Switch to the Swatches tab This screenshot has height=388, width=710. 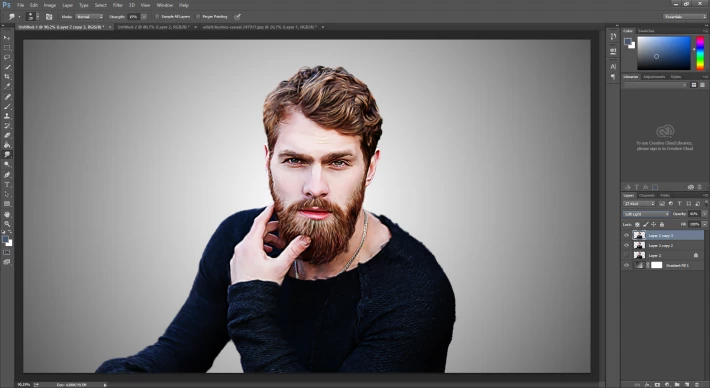point(646,31)
